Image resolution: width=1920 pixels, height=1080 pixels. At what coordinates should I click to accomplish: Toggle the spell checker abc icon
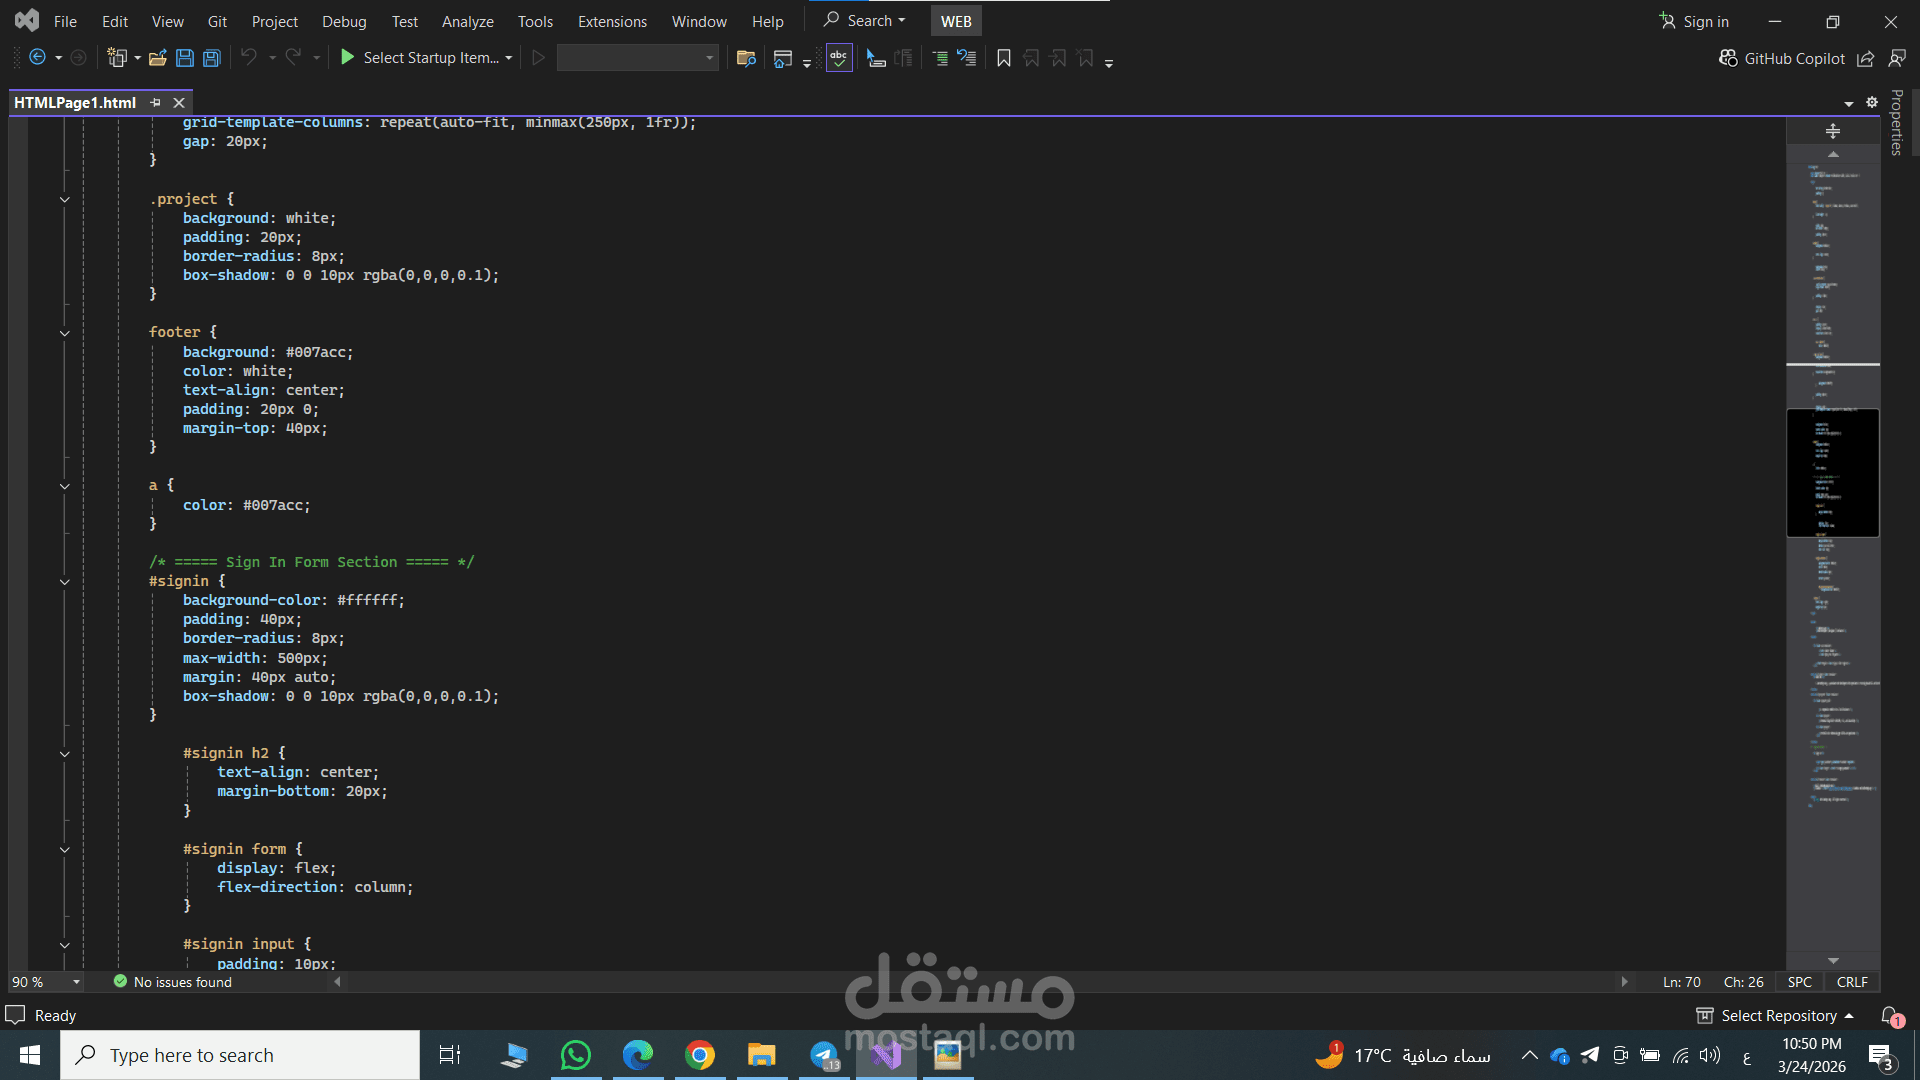(x=838, y=58)
